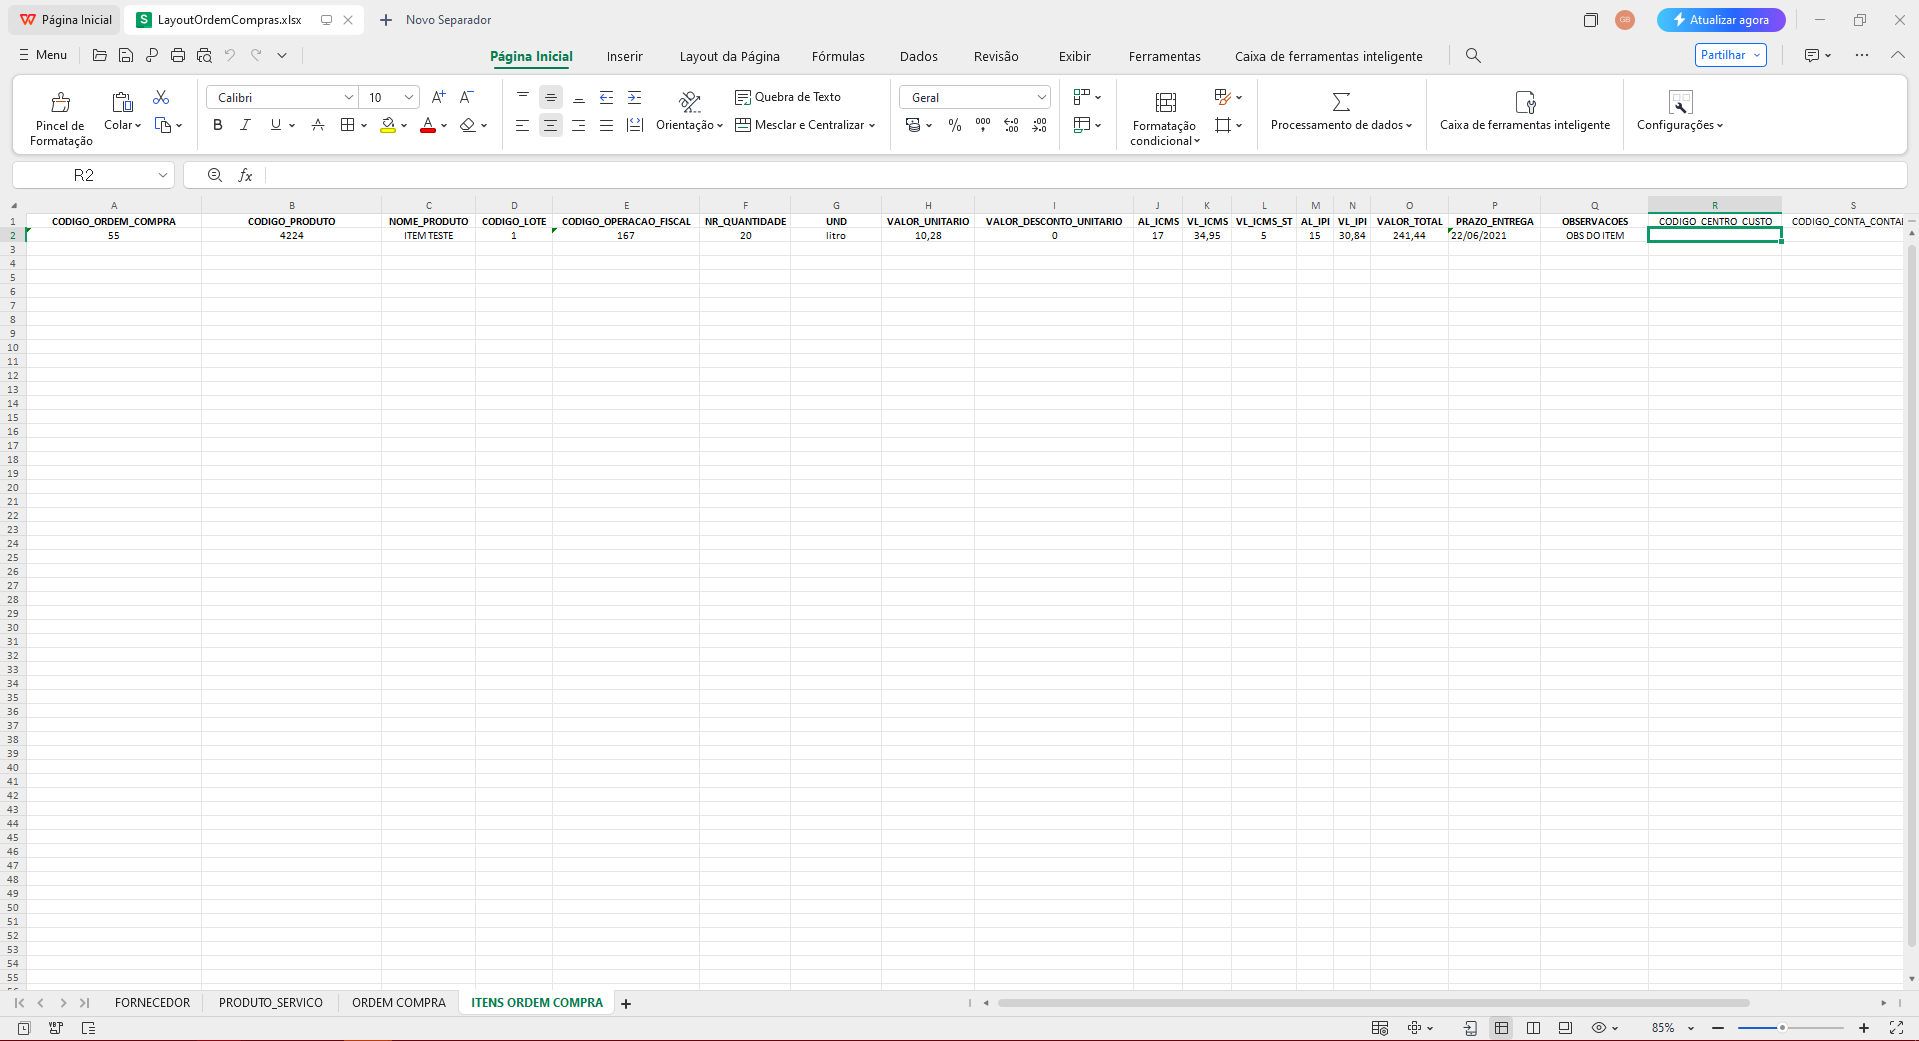Toggle underline formatting
The height and width of the screenshot is (1041, 1919).
point(276,125)
